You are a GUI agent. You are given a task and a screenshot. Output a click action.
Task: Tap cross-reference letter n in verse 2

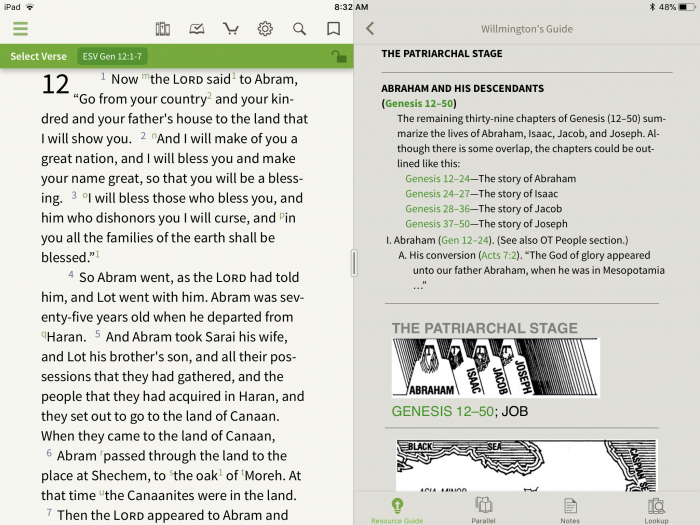pos(154,135)
